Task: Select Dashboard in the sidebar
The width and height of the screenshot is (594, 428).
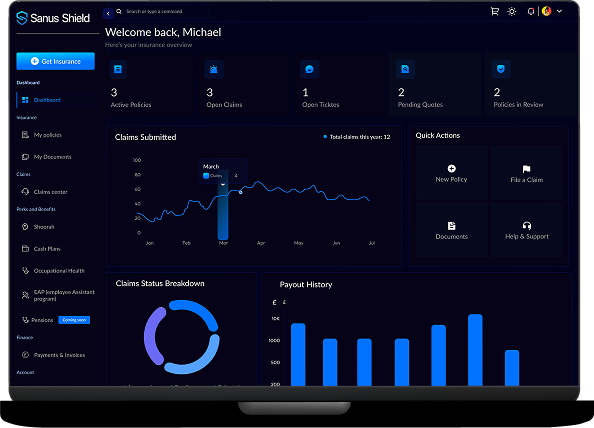Action: (57, 100)
